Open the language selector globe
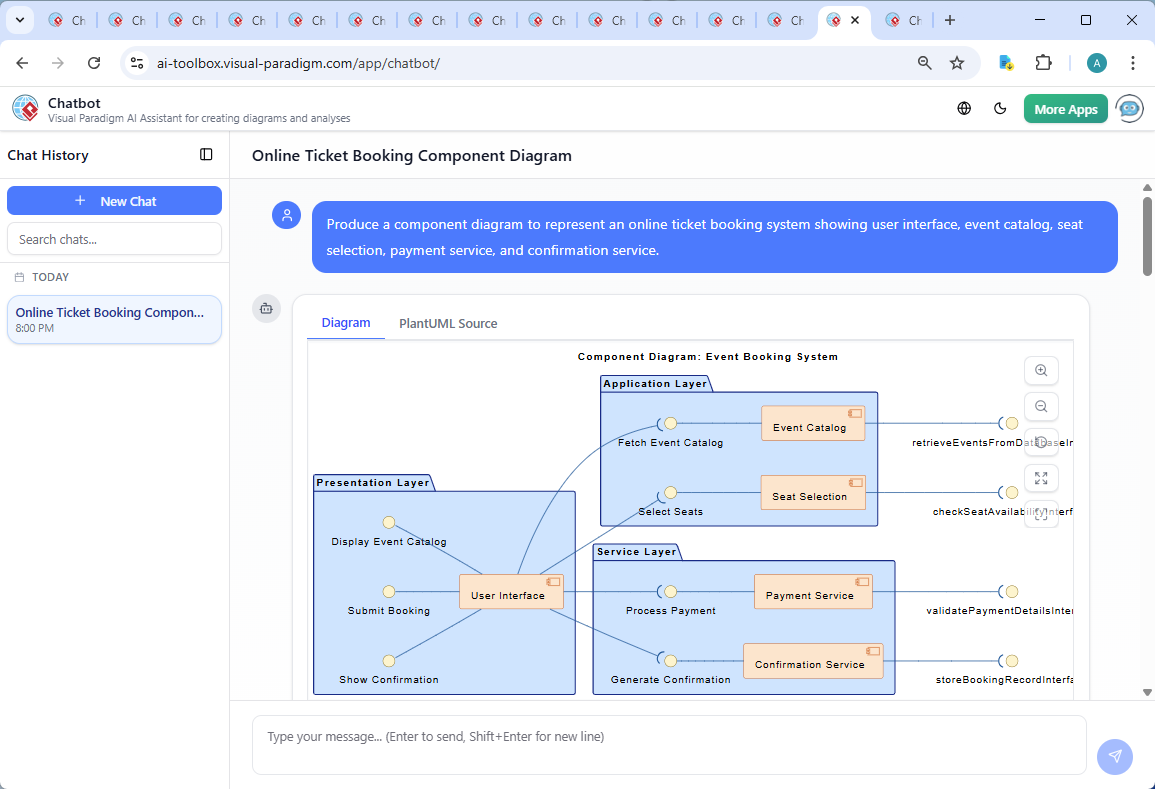 point(964,108)
